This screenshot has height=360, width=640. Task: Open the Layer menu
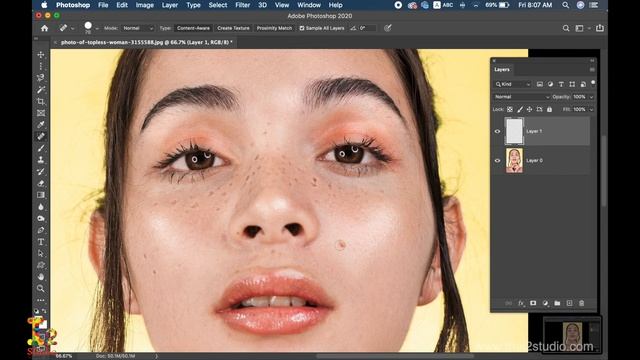[170, 5]
